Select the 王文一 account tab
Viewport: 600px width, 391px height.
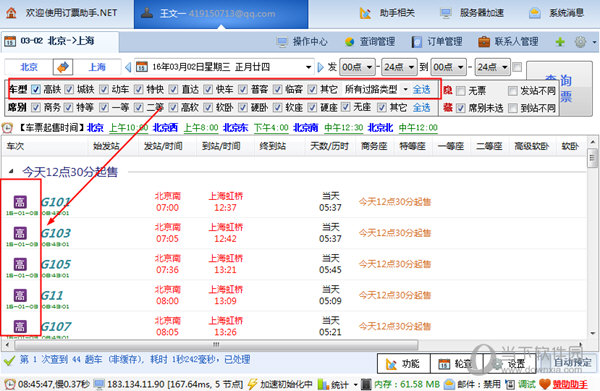coord(221,14)
